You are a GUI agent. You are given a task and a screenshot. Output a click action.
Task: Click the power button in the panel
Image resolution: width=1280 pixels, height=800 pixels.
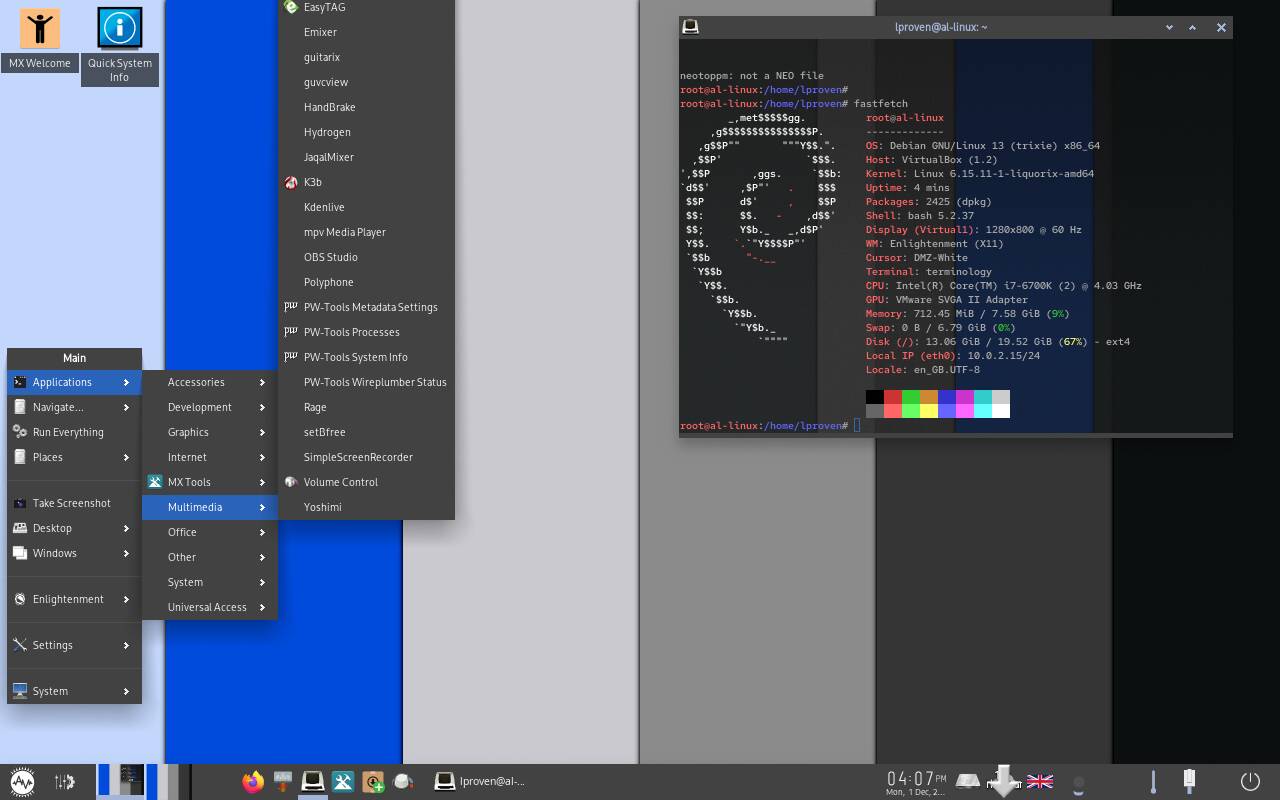pyautogui.click(x=1249, y=781)
